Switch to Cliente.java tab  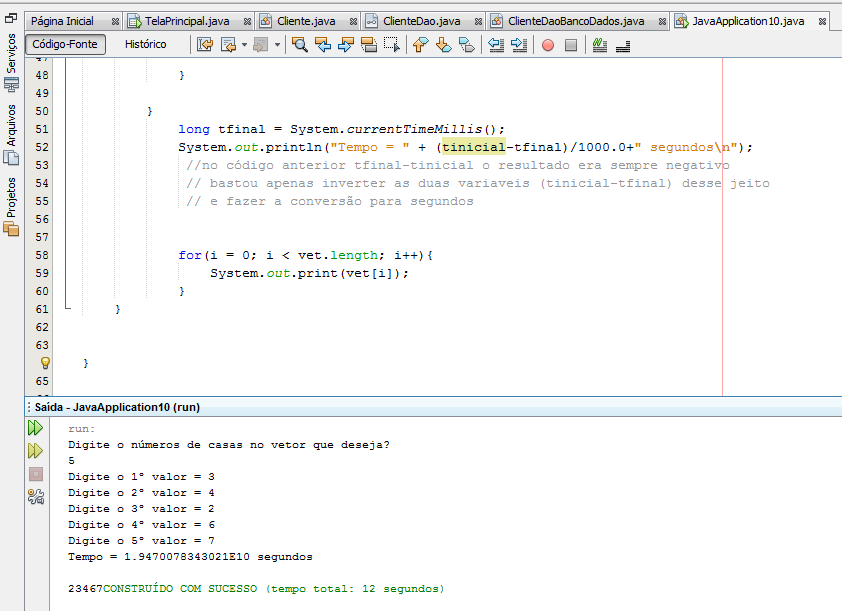(306, 21)
